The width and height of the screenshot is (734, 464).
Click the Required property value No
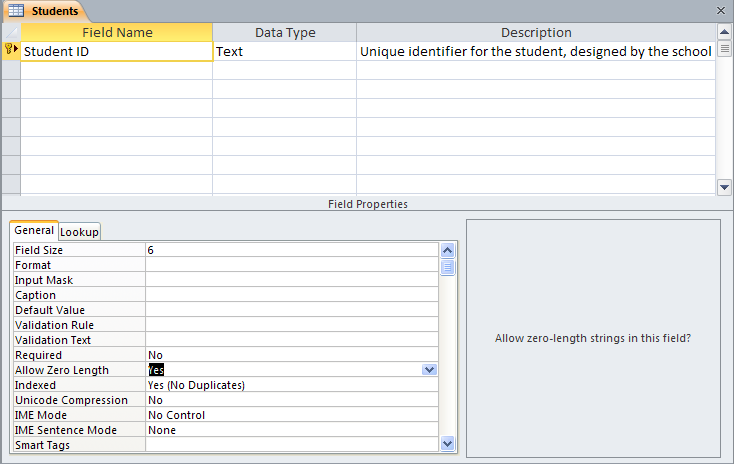coord(292,355)
